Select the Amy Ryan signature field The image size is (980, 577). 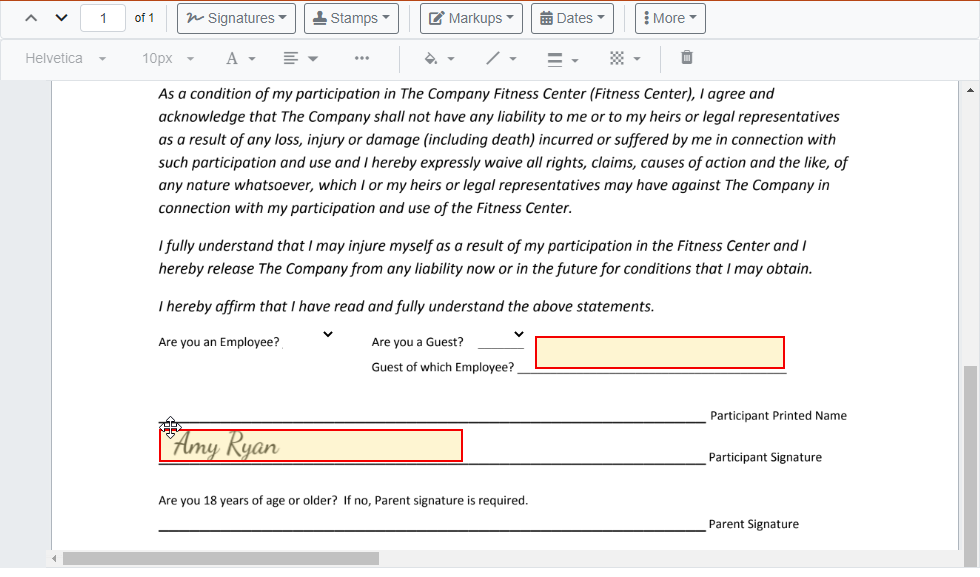(x=311, y=446)
